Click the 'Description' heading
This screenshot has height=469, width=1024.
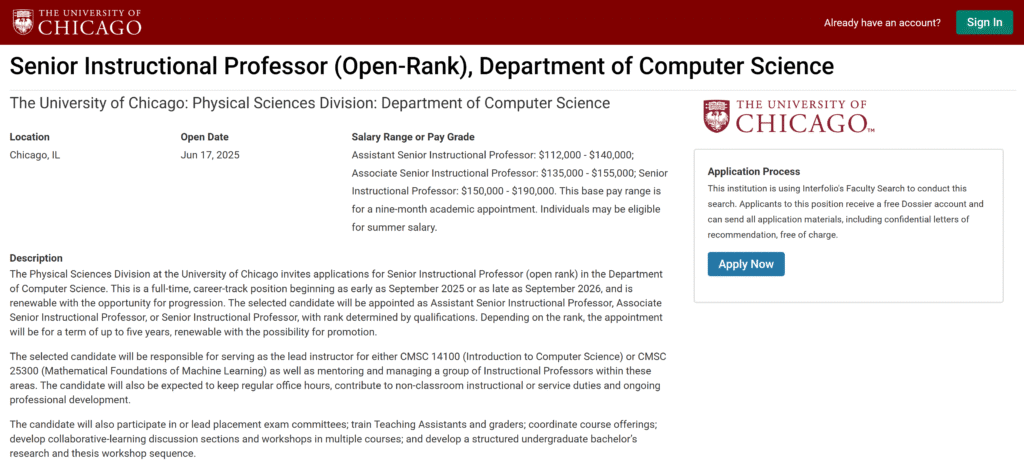[36, 258]
